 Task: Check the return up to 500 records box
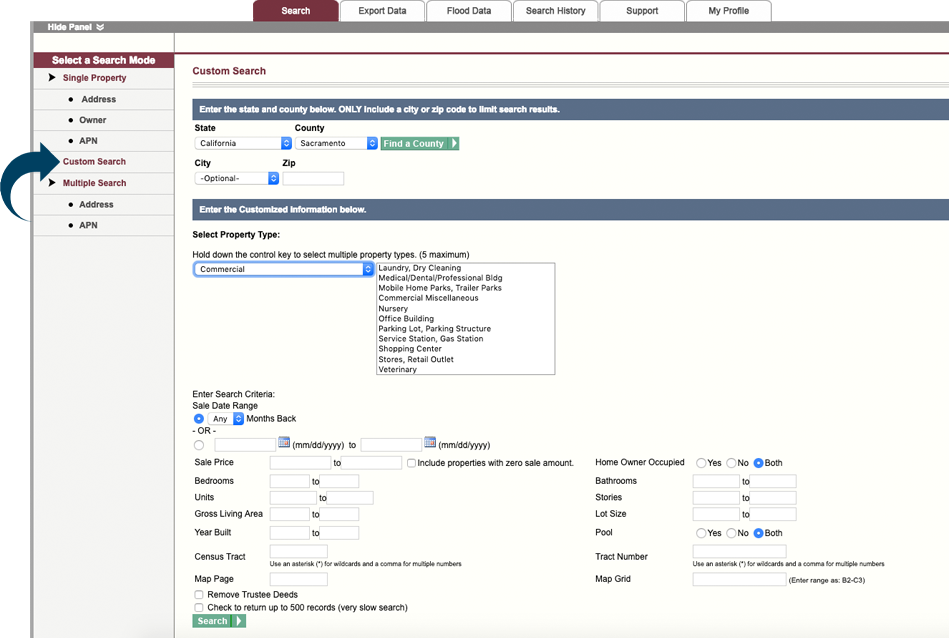[x=199, y=607]
